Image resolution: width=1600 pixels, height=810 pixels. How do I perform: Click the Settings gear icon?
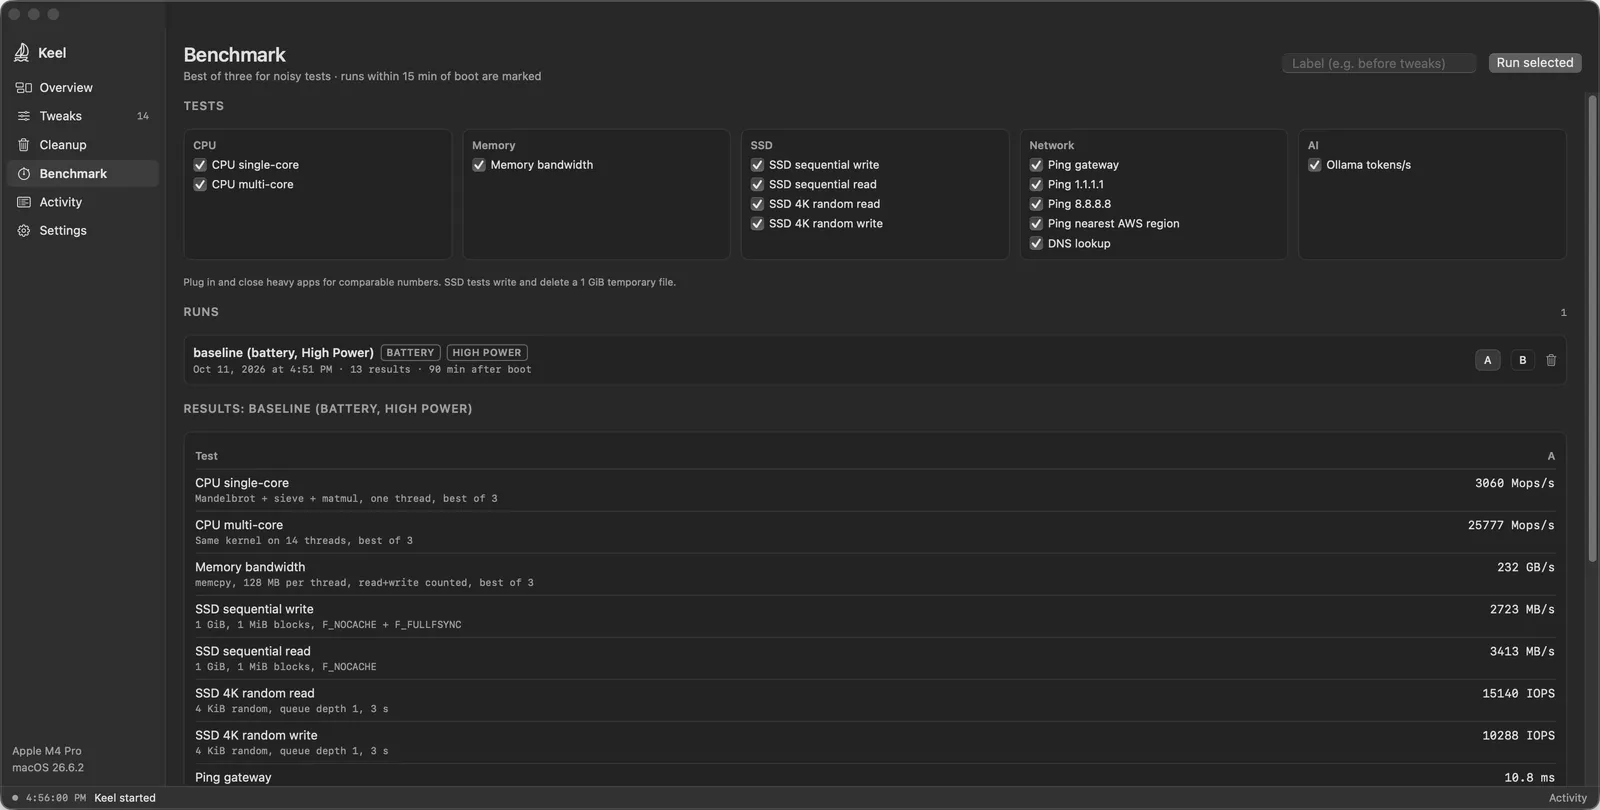click(x=24, y=231)
